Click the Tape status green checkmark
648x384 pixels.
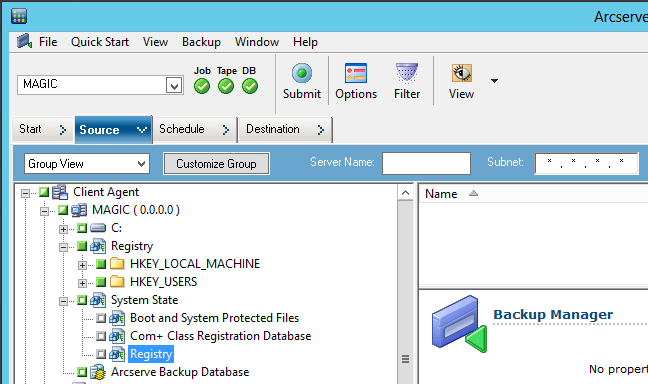tap(226, 86)
